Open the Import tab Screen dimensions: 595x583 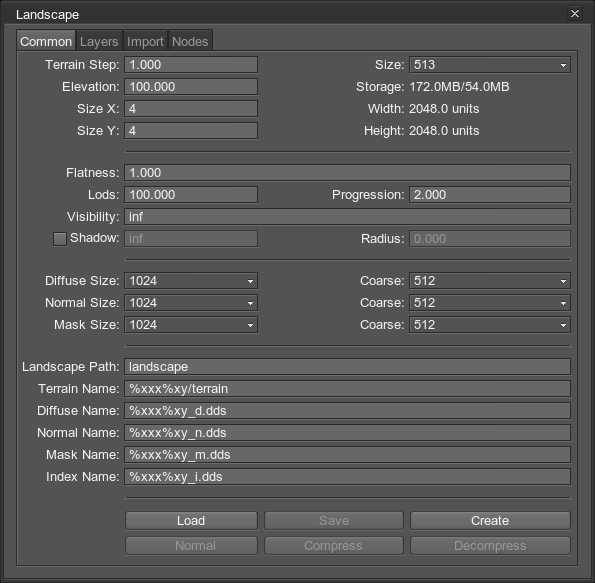[x=145, y=41]
